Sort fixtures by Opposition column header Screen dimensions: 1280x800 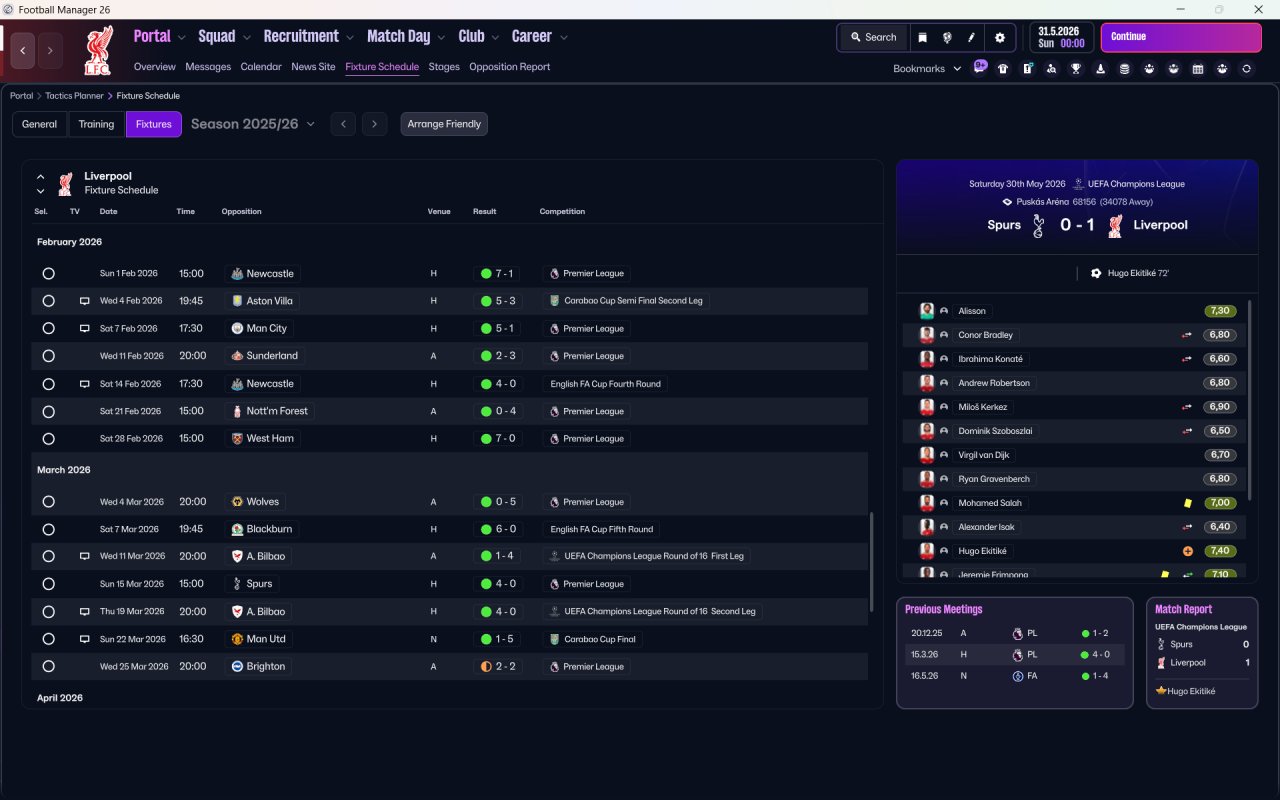[x=241, y=212]
